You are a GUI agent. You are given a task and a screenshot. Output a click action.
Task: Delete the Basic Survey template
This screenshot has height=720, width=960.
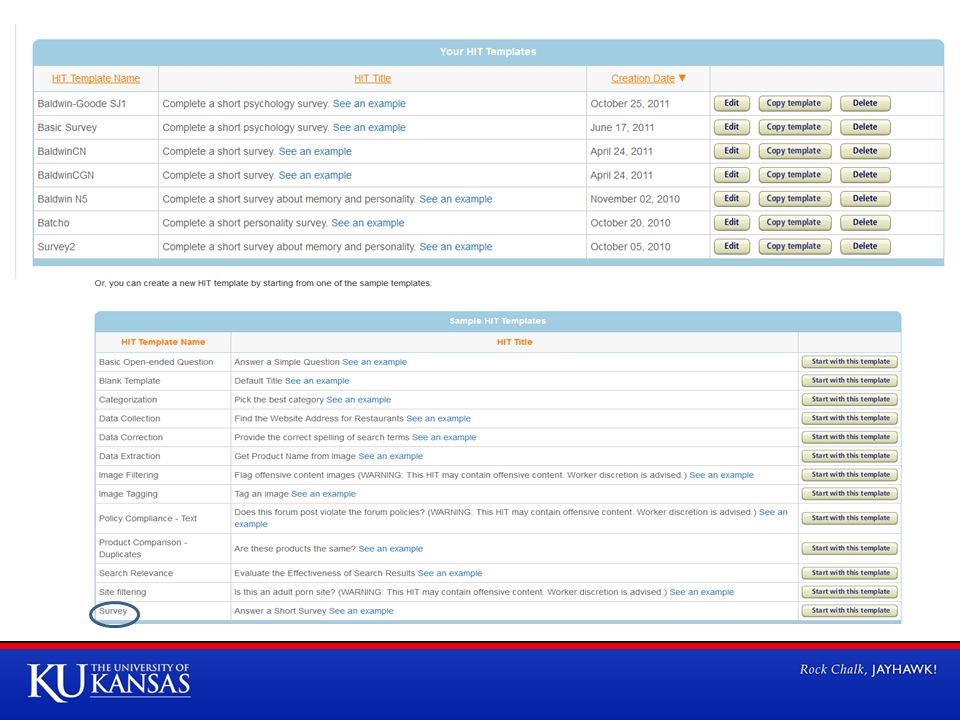click(x=864, y=127)
